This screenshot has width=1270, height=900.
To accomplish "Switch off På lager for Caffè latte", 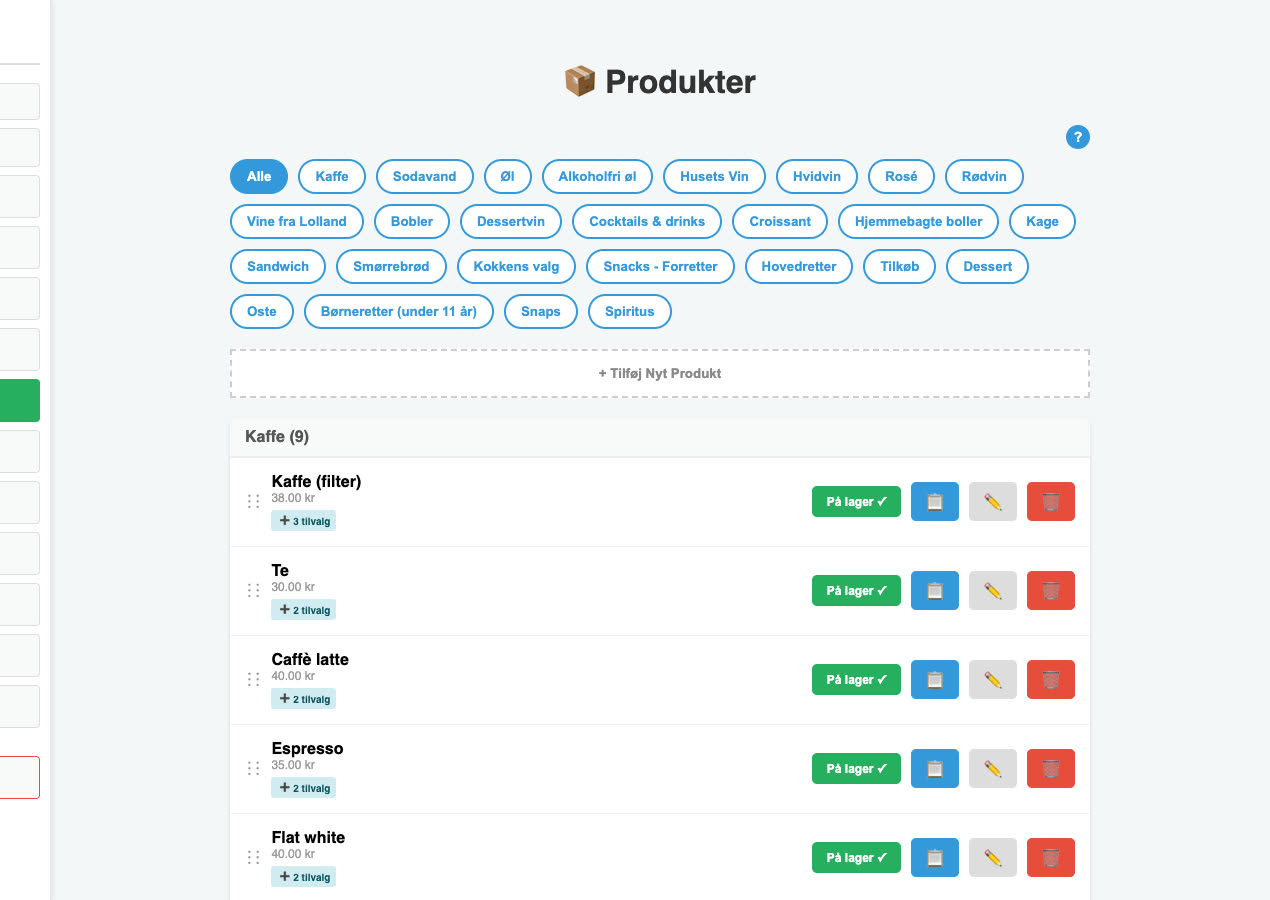I will [856, 680].
